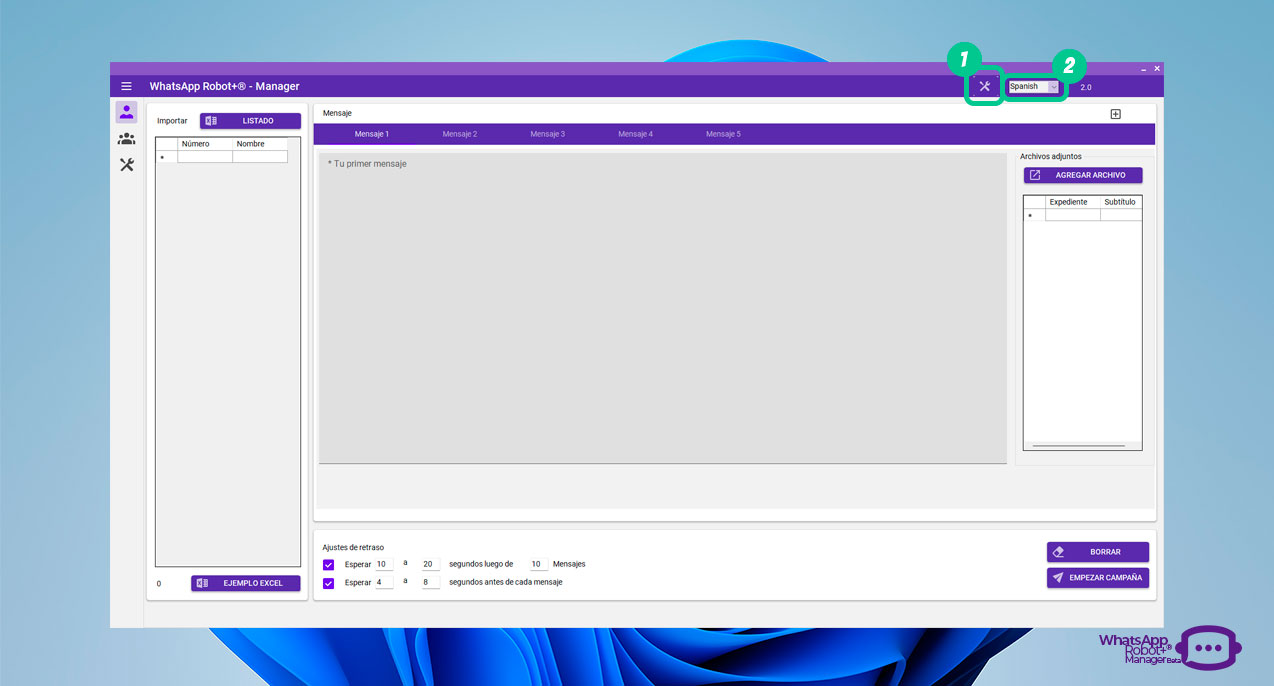
Task: Toggle the wait-after-messages checkbox
Action: (x=329, y=564)
